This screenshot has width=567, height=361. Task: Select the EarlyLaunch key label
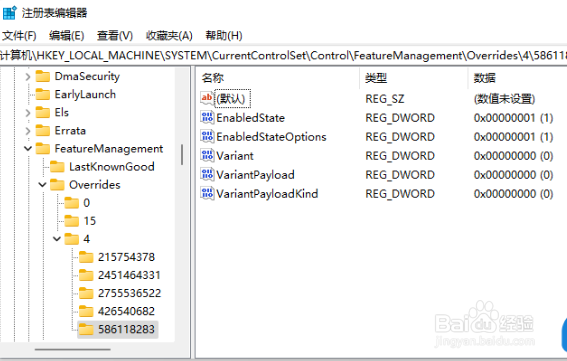point(85,94)
